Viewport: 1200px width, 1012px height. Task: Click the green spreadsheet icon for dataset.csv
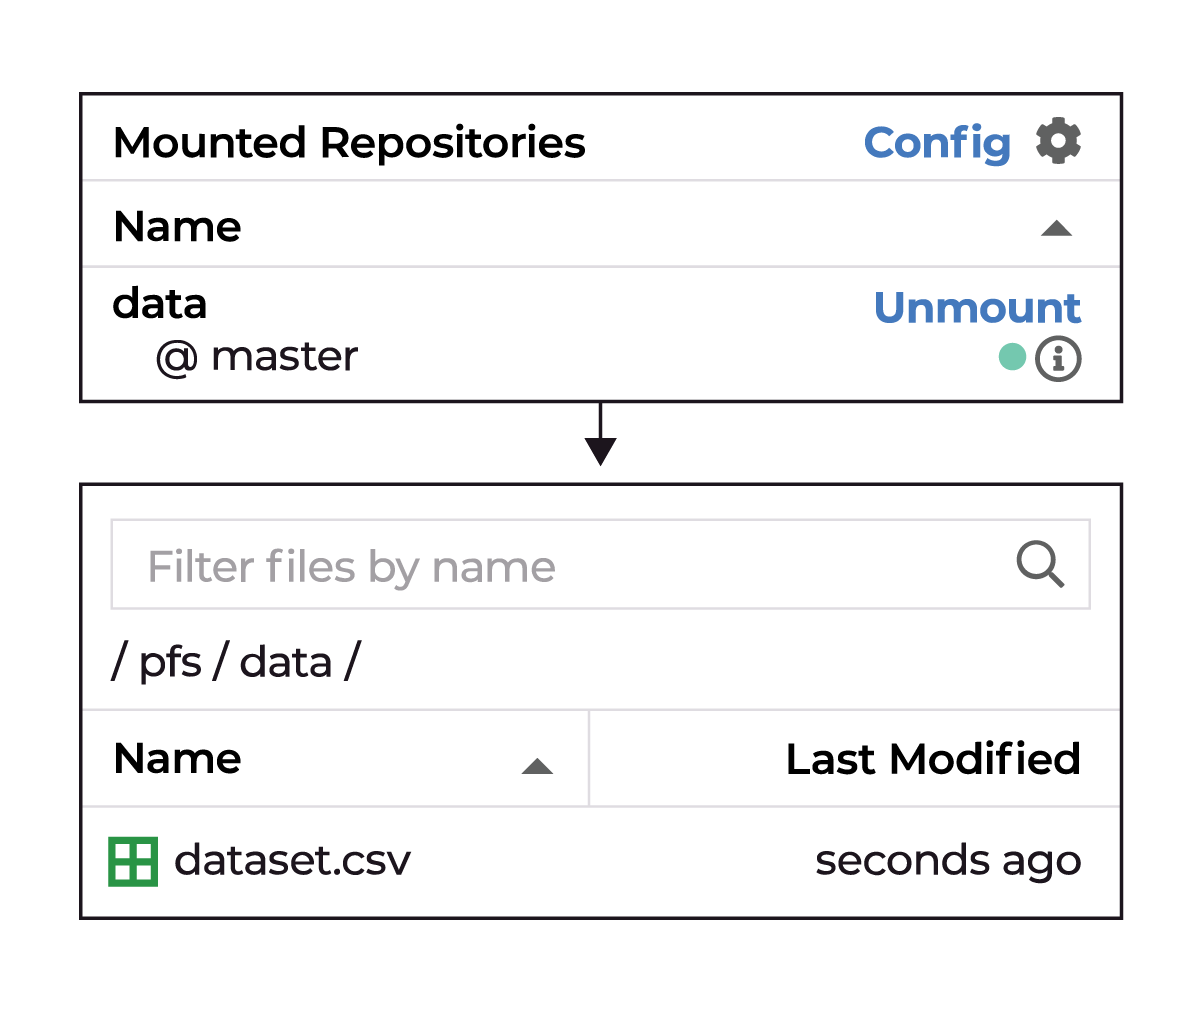(133, 861)
